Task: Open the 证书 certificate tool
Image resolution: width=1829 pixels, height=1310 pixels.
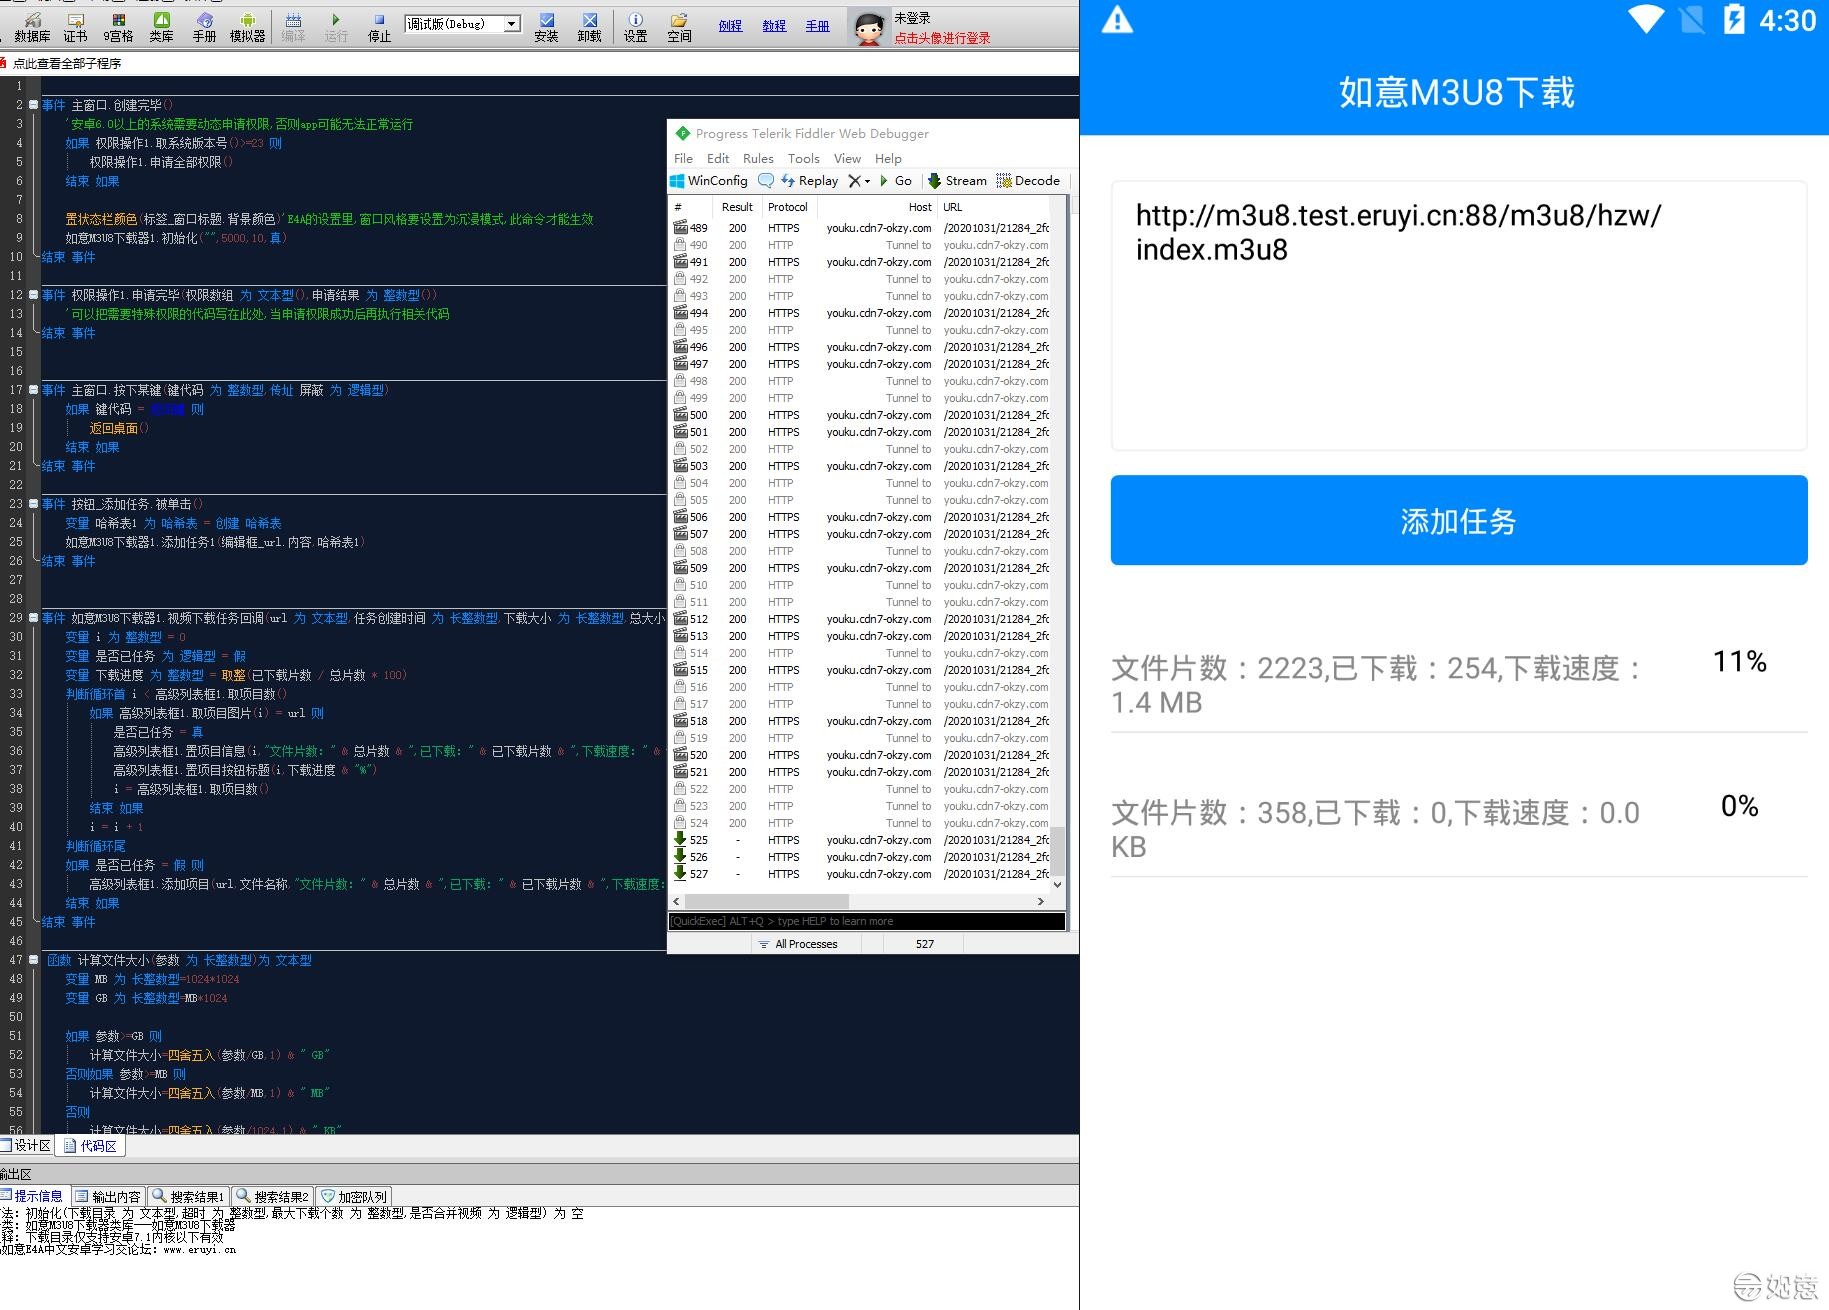Action: click(x=75, y=27)
